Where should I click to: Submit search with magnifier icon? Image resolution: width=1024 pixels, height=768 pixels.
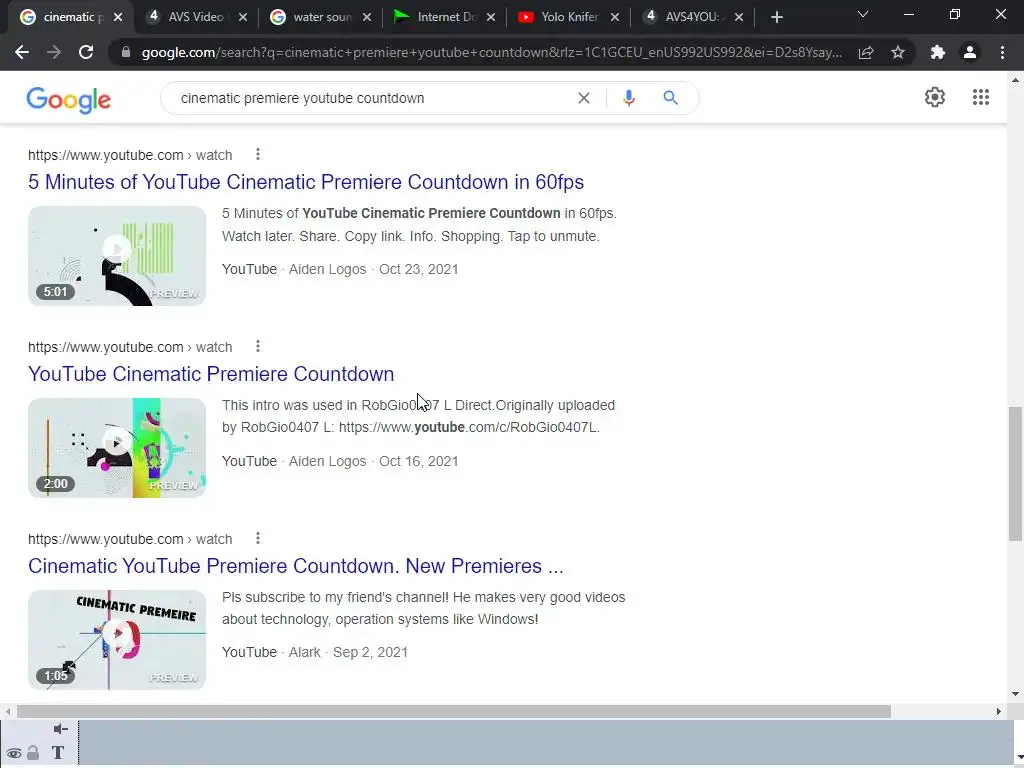(x=670, y=98)
